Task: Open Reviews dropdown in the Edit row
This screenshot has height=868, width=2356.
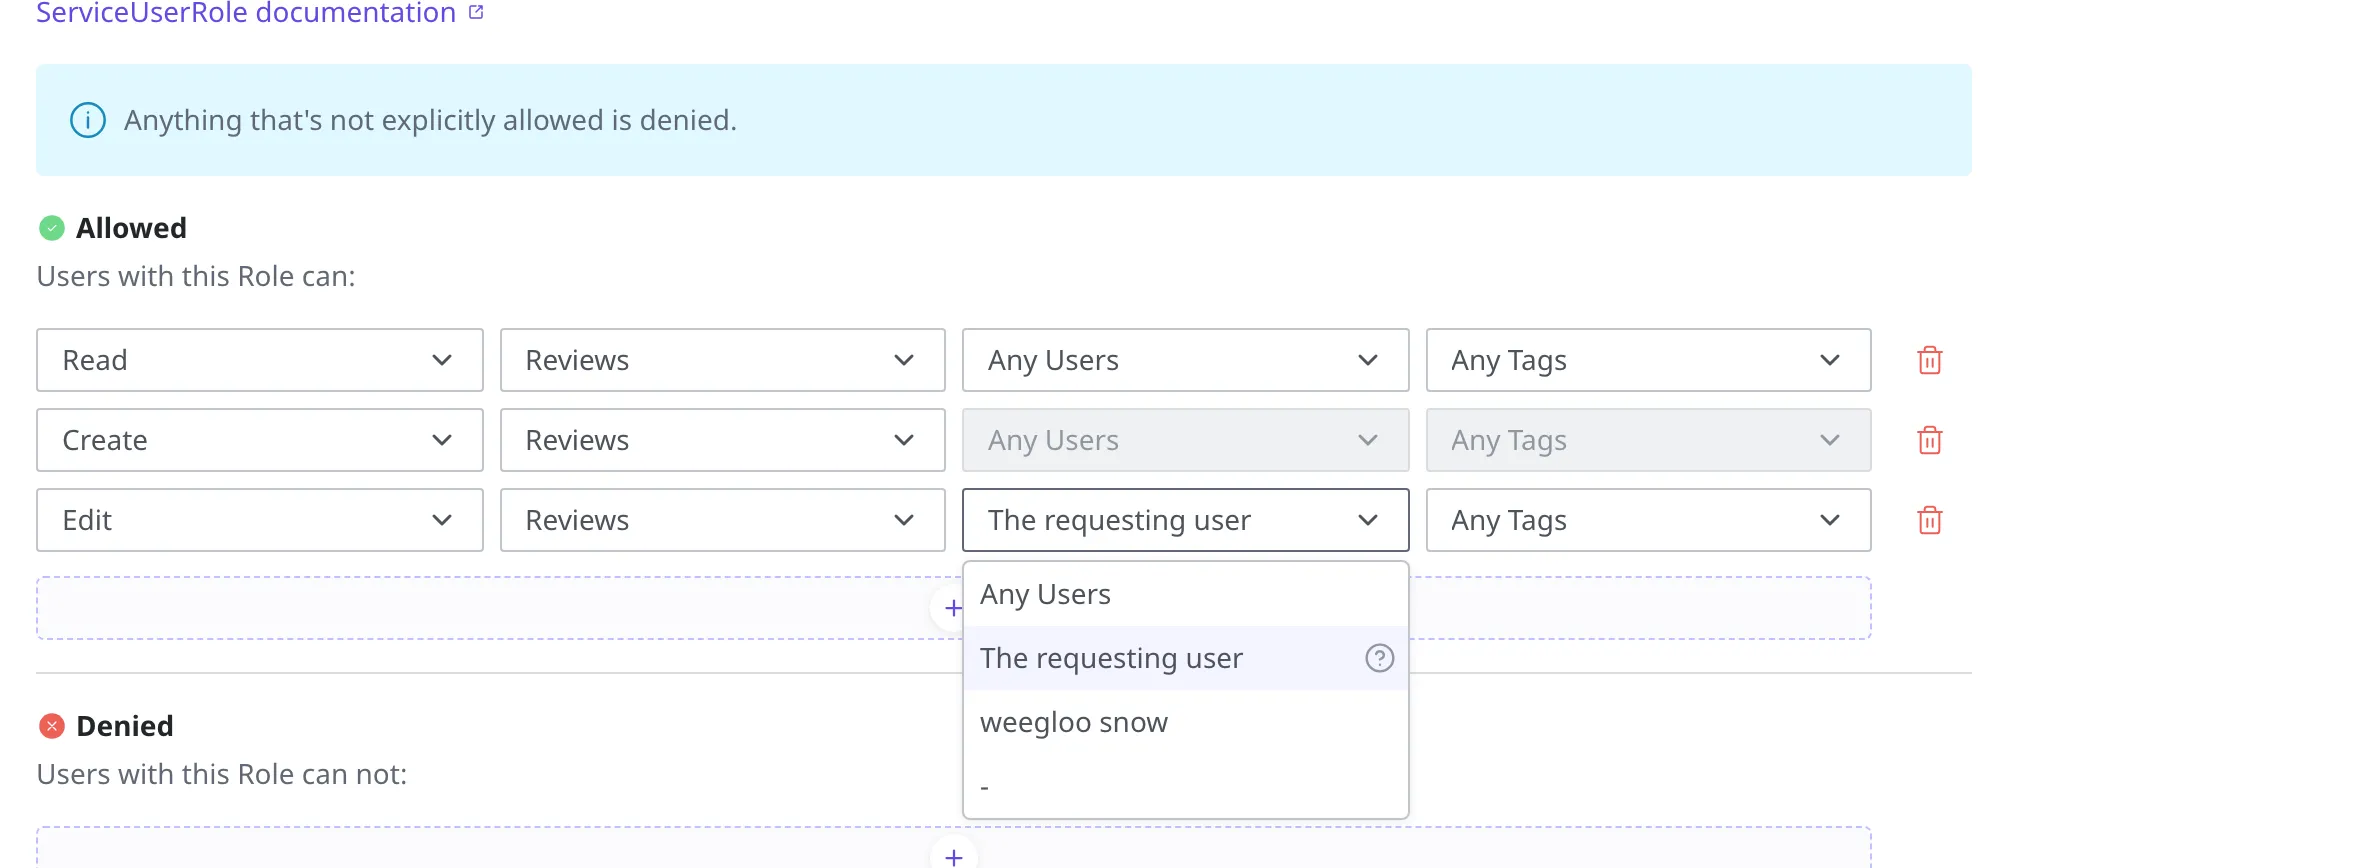Action: point(722,520)
